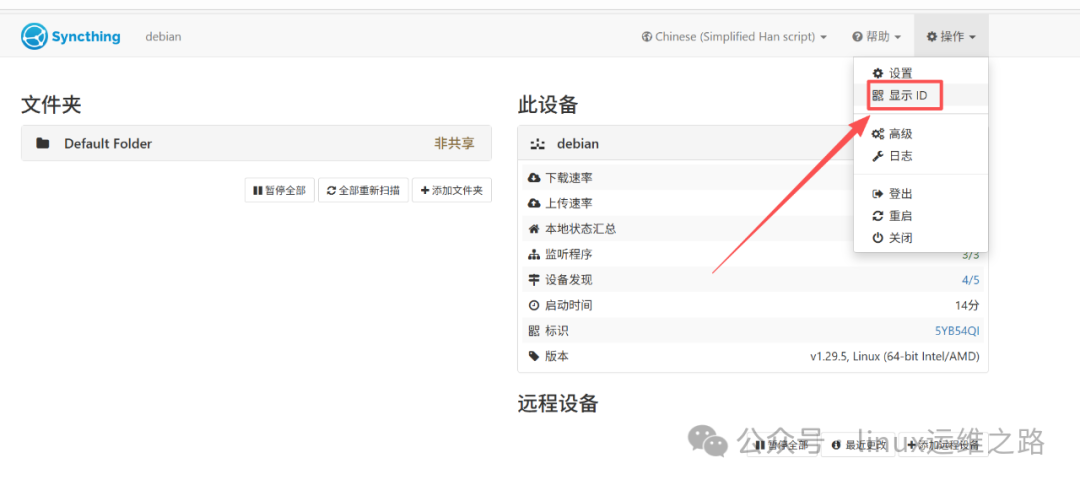Open 日志 logs from the actions menu

[920, 156]
